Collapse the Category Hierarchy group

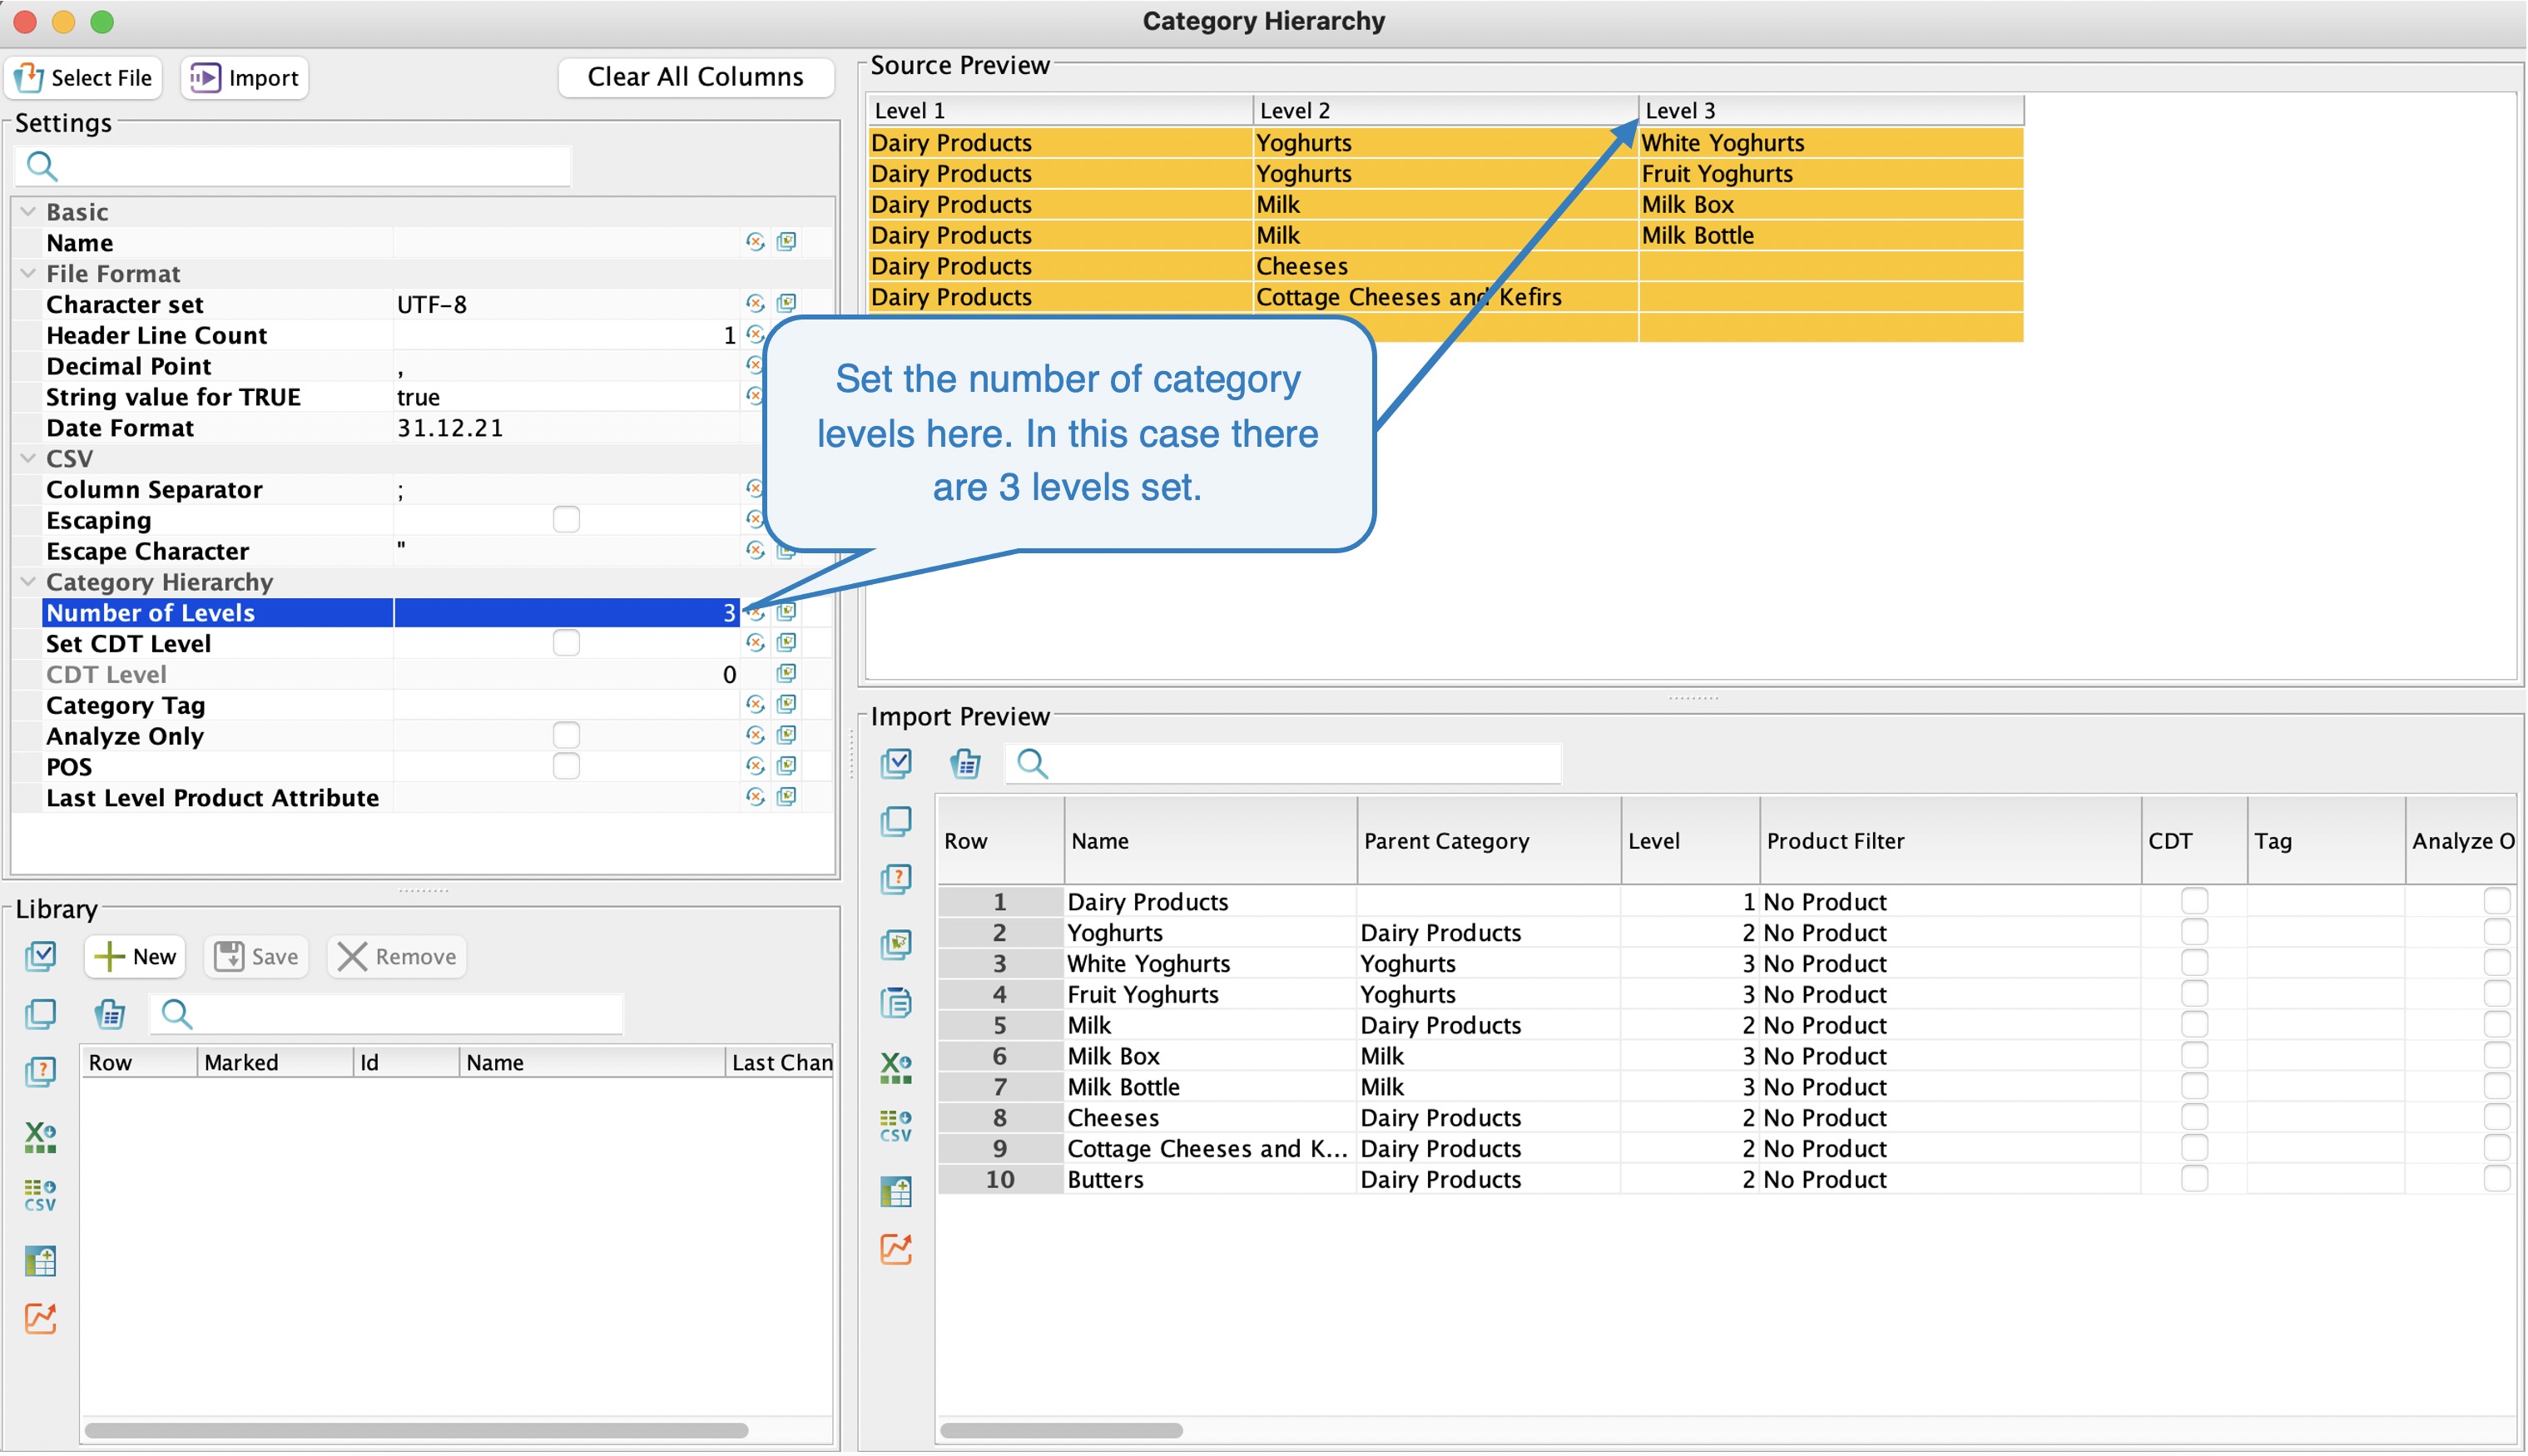tap(29, 581)
